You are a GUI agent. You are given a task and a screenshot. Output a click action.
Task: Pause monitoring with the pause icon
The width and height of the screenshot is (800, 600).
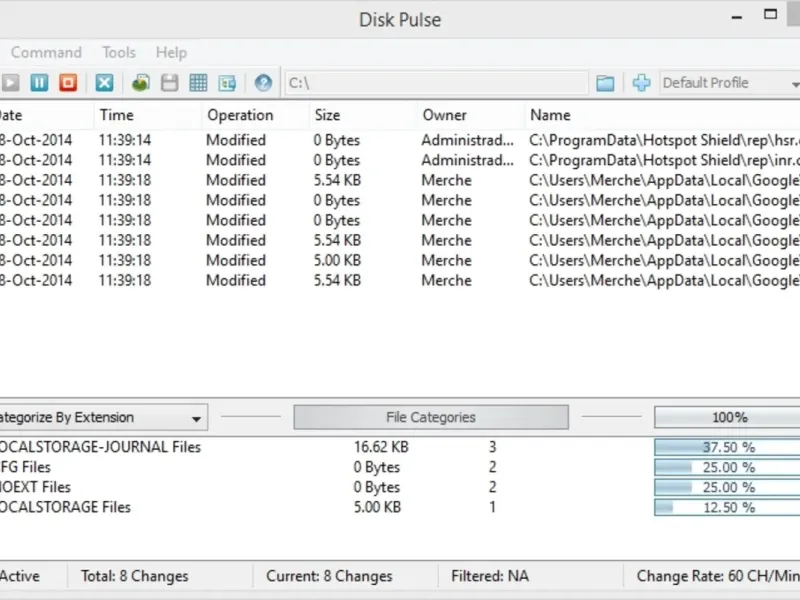click(39, 83)
